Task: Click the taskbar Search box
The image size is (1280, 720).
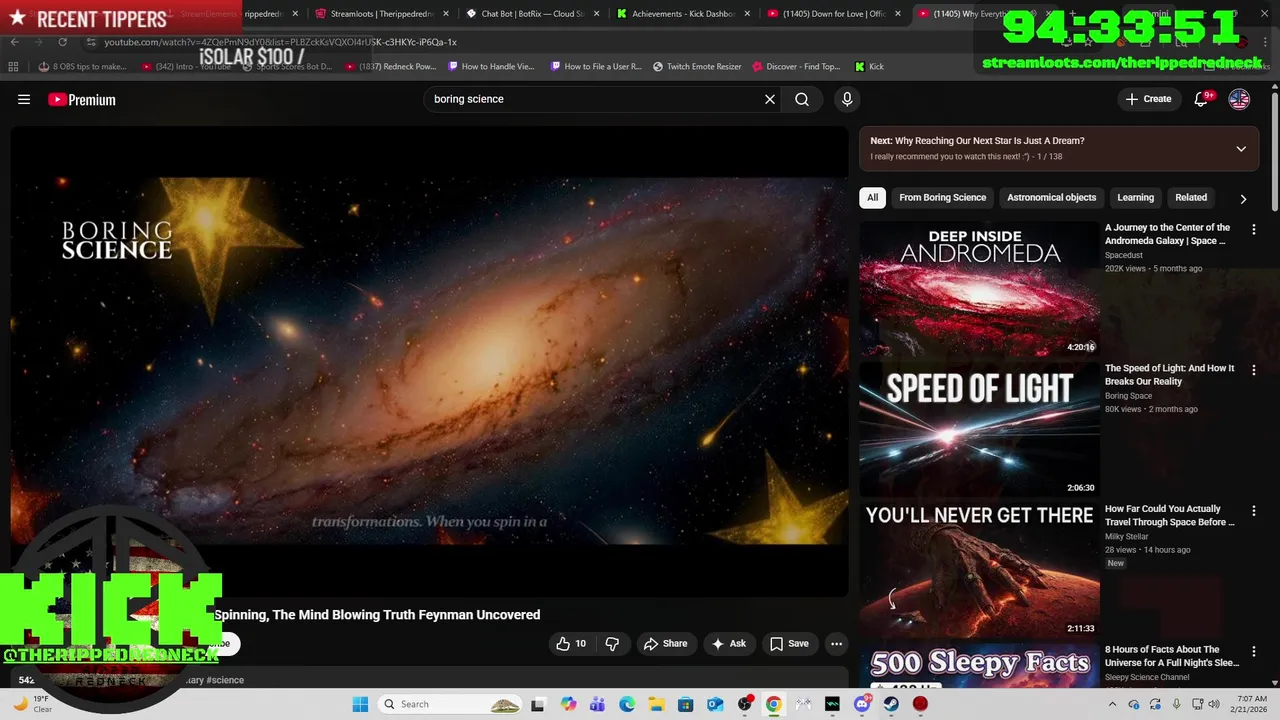Action: [x=450, y=704]
